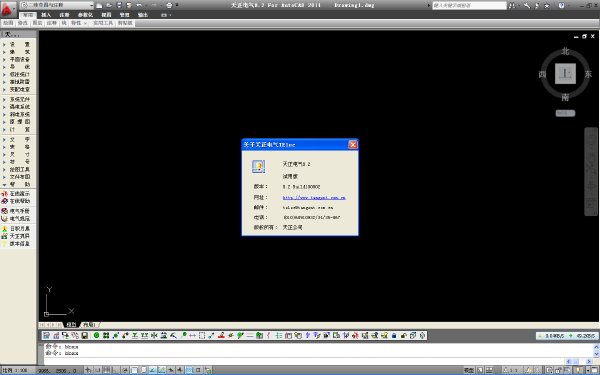Click the blue padlock icon in lower toolbar
600x375 pixels.
[394, 336]
